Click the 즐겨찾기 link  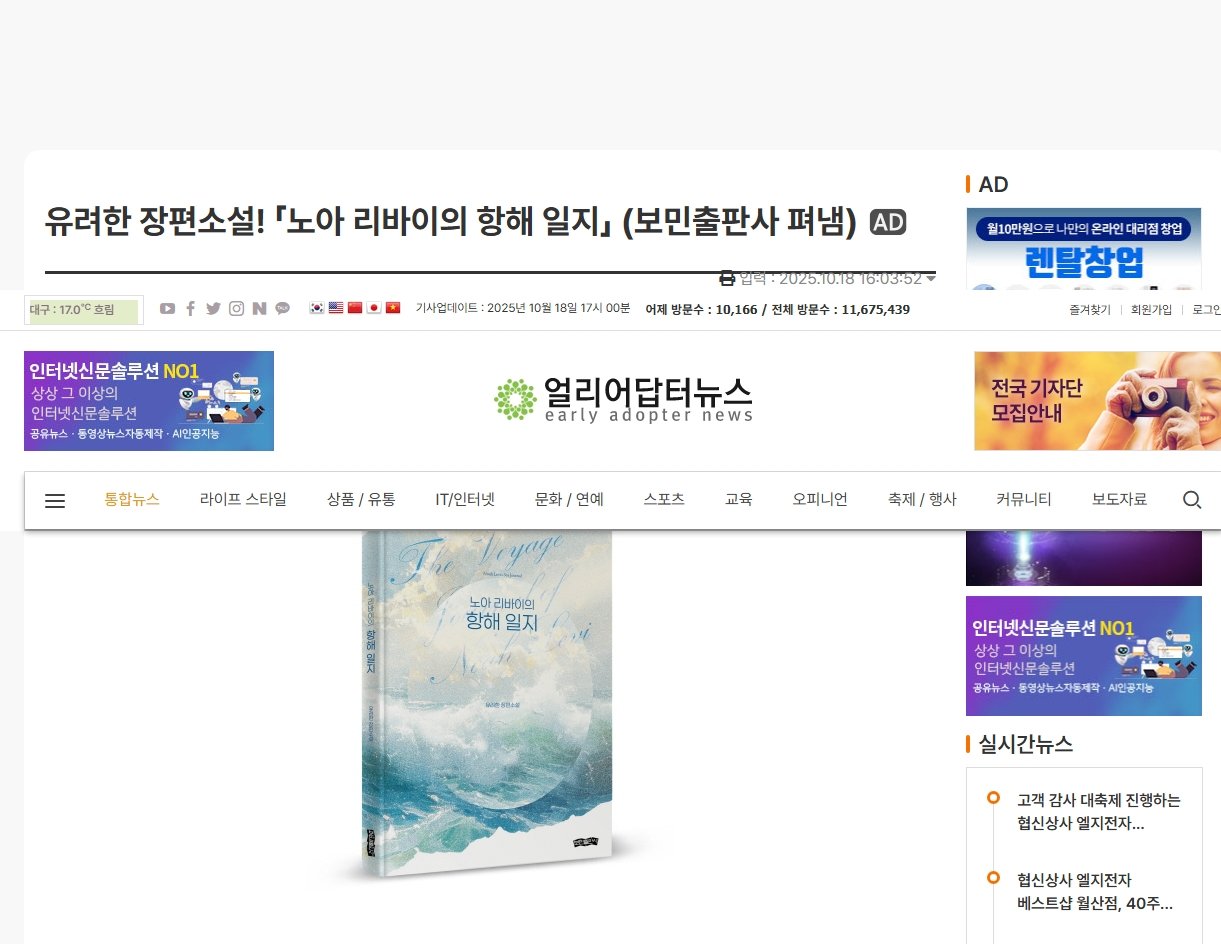1090,310
